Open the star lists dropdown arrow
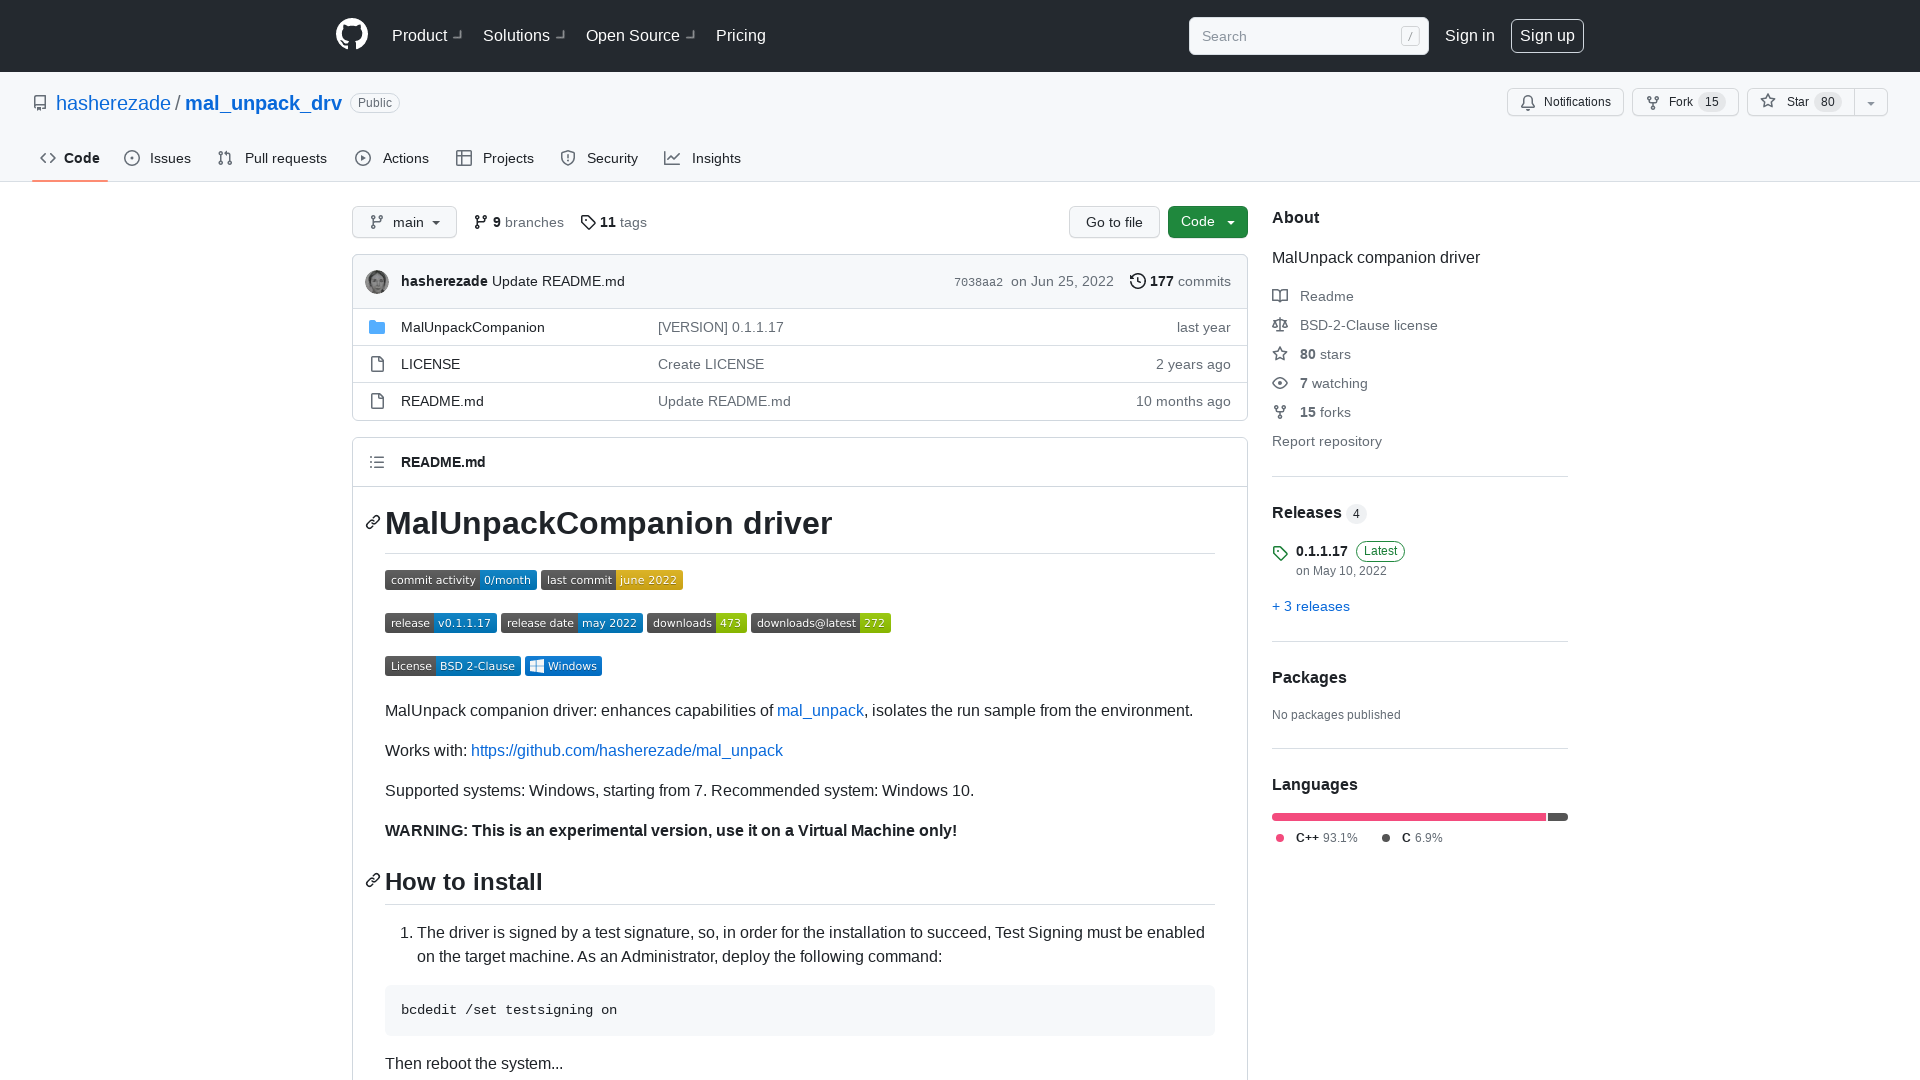This screenshot has width=1920, height=1080. 1871,102
